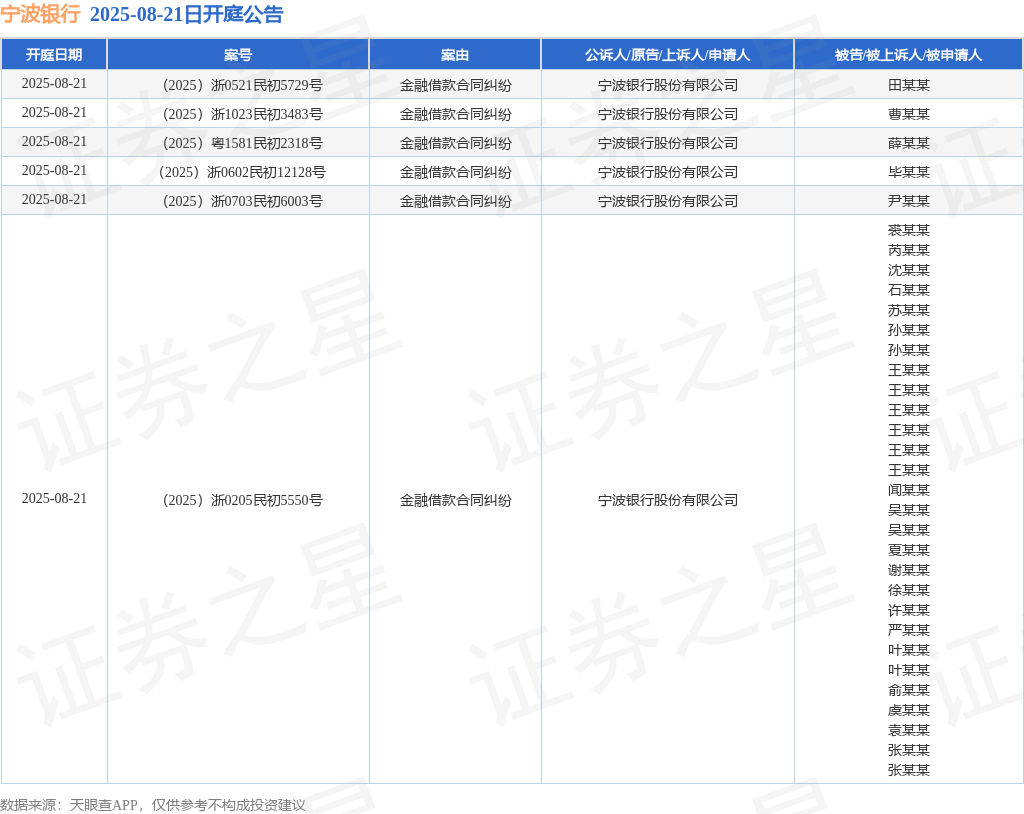
Task: Click defendant "石某某" in the list
Action: (908, 290)
